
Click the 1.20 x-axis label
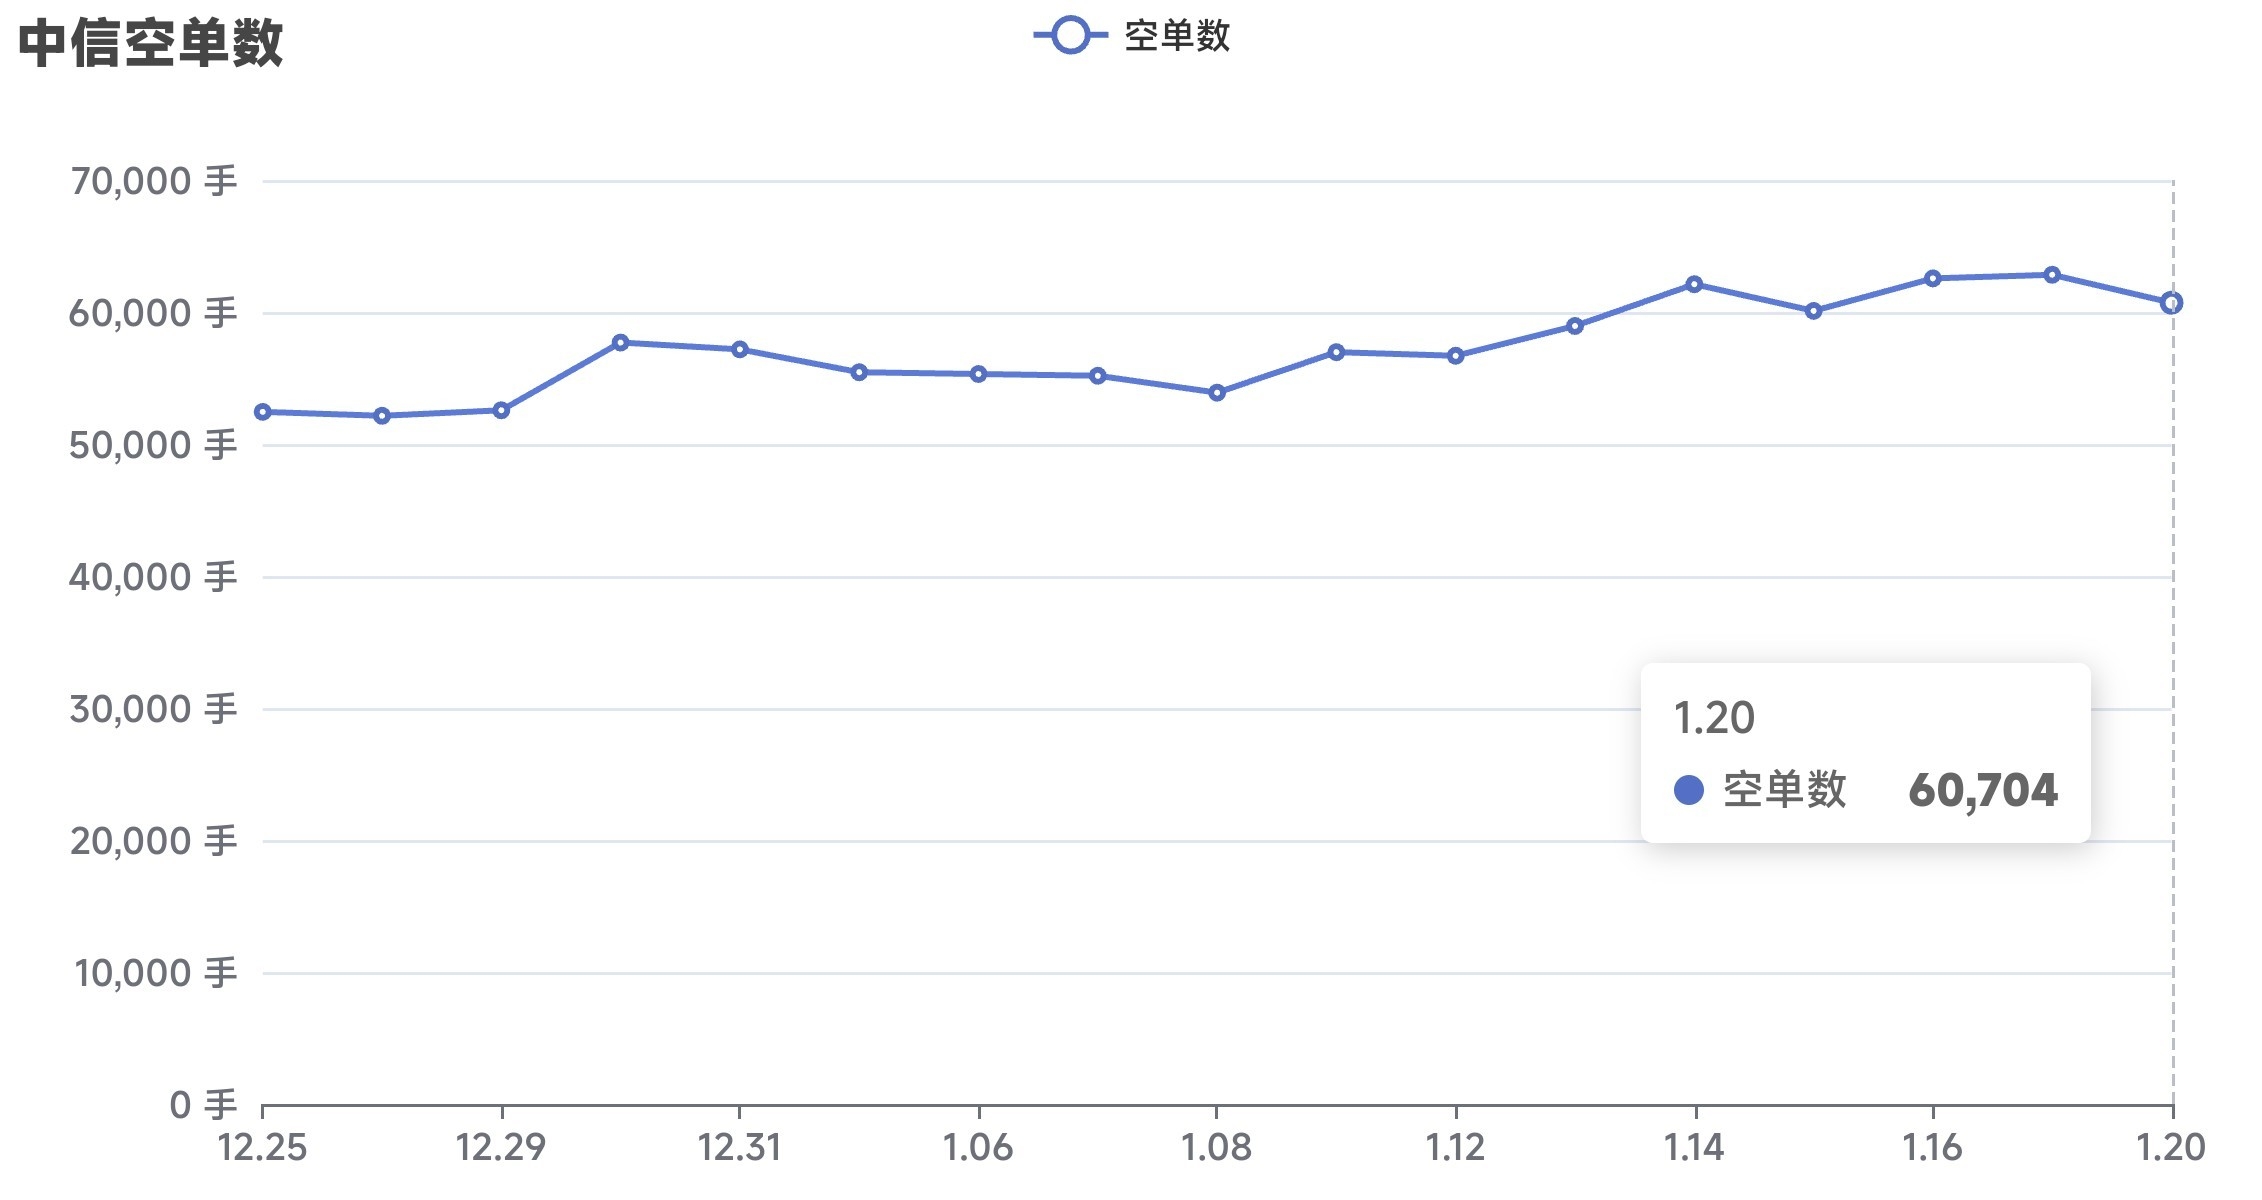[2171, 1148]
